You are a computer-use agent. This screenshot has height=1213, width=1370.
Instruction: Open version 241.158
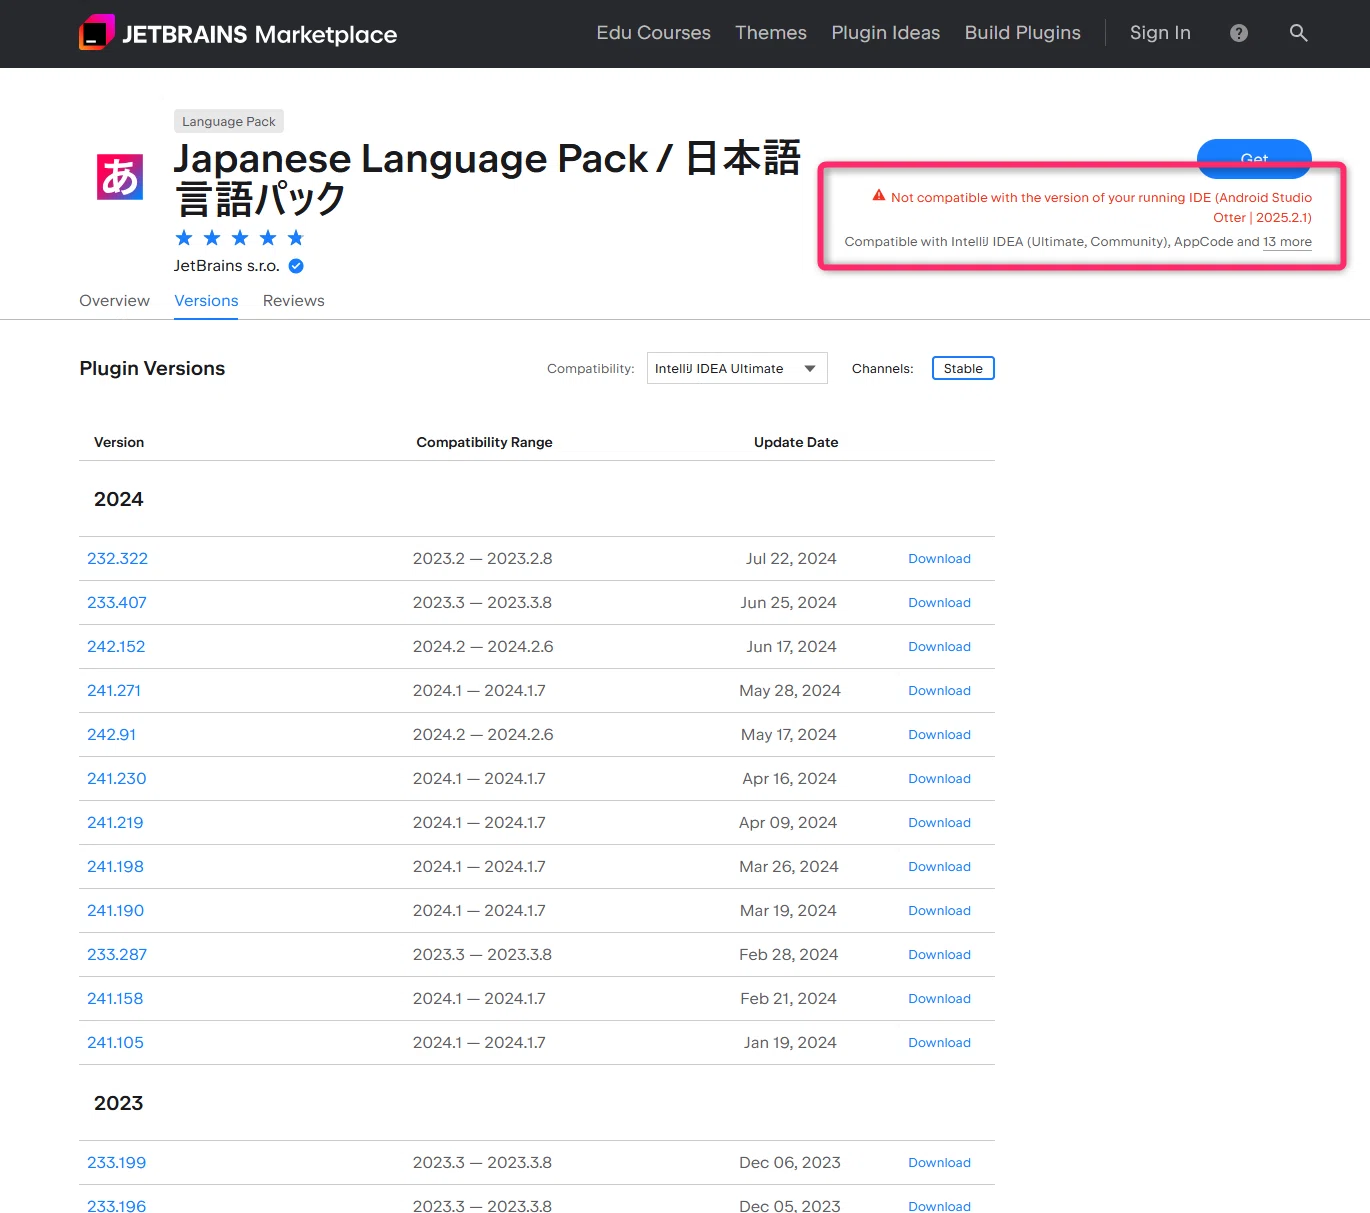(x=115, y=999)
